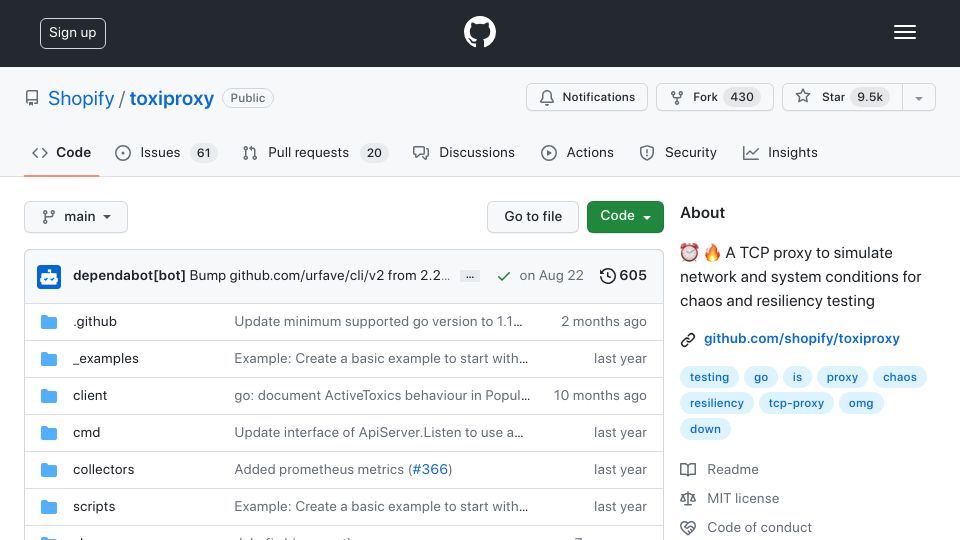Screen dimensions: 960x540
Task: Click the repository book icon beside Shopify
Action: (x=32, y=98)
